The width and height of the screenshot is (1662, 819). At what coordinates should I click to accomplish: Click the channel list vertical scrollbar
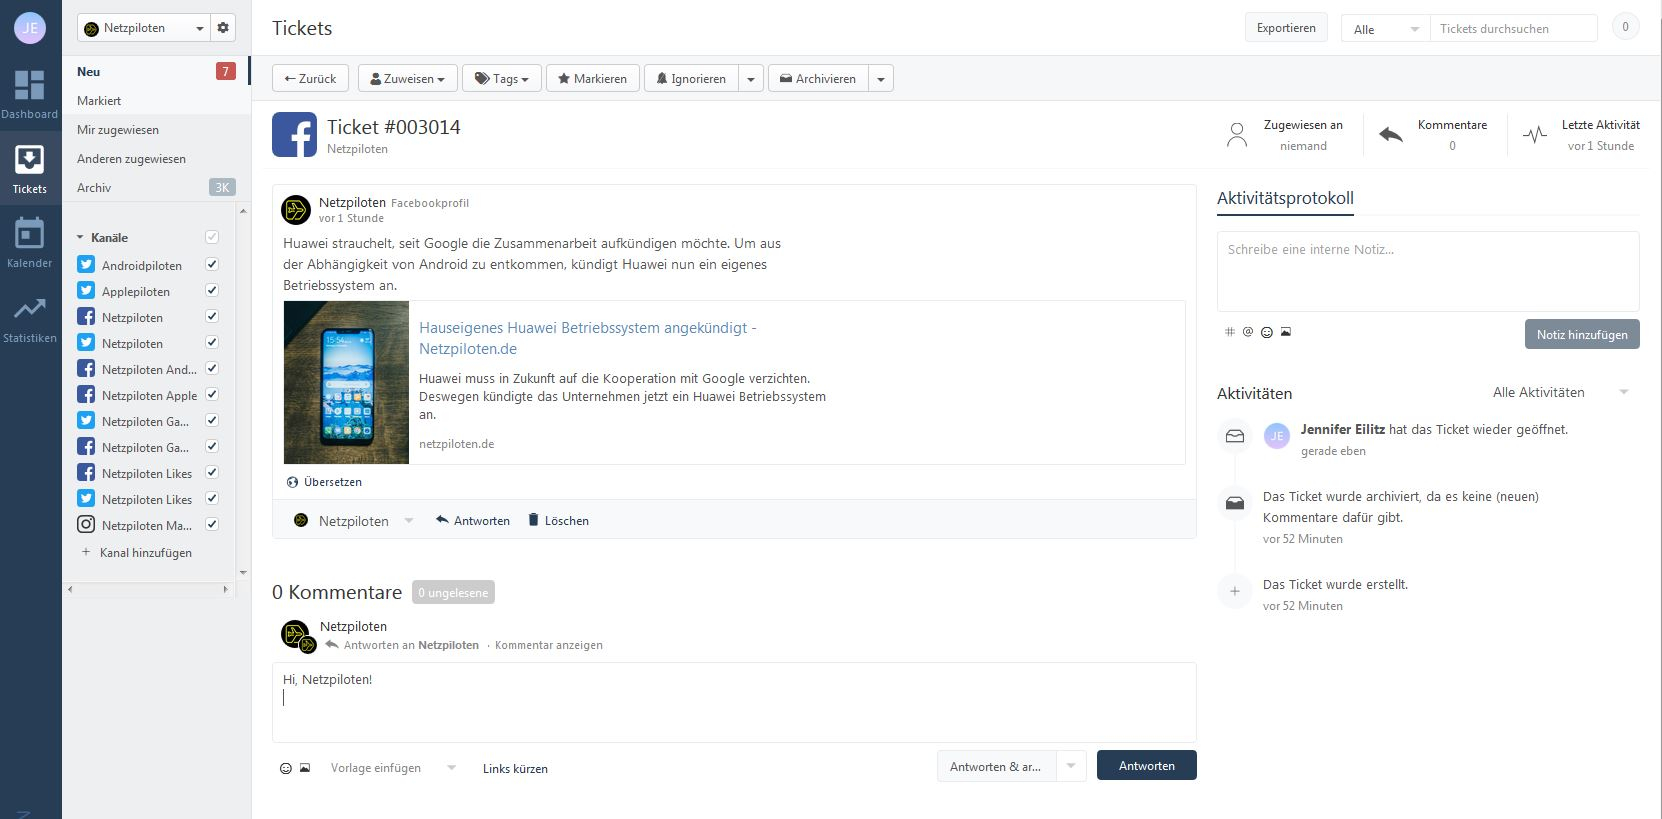tap(243, 390)
